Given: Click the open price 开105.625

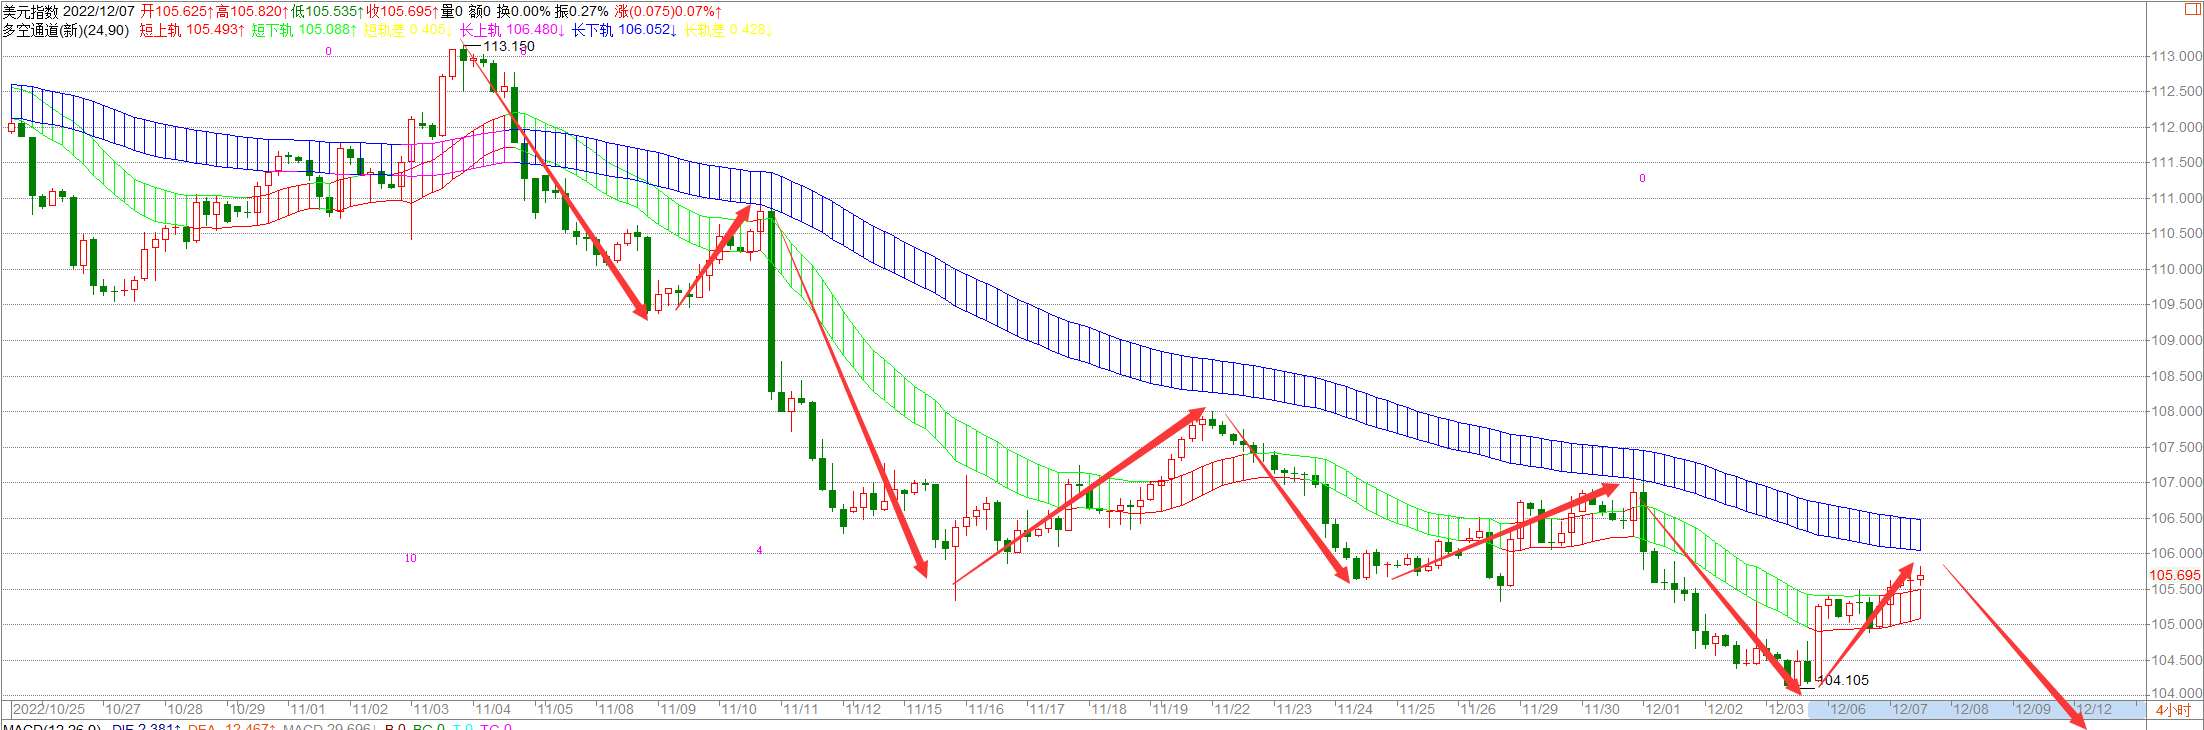Looking at the screenshot, I should (x=177, y=11).
